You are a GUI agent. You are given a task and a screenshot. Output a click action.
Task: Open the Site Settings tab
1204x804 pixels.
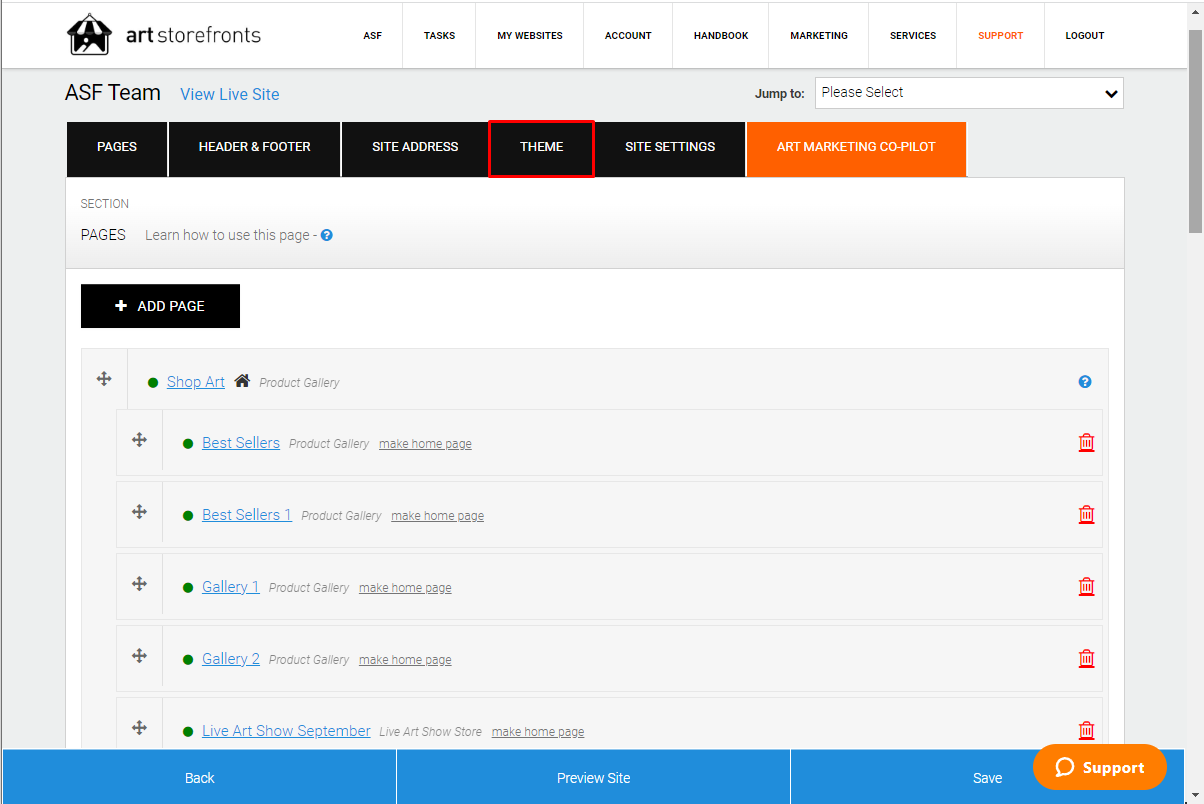click(670, 148)
